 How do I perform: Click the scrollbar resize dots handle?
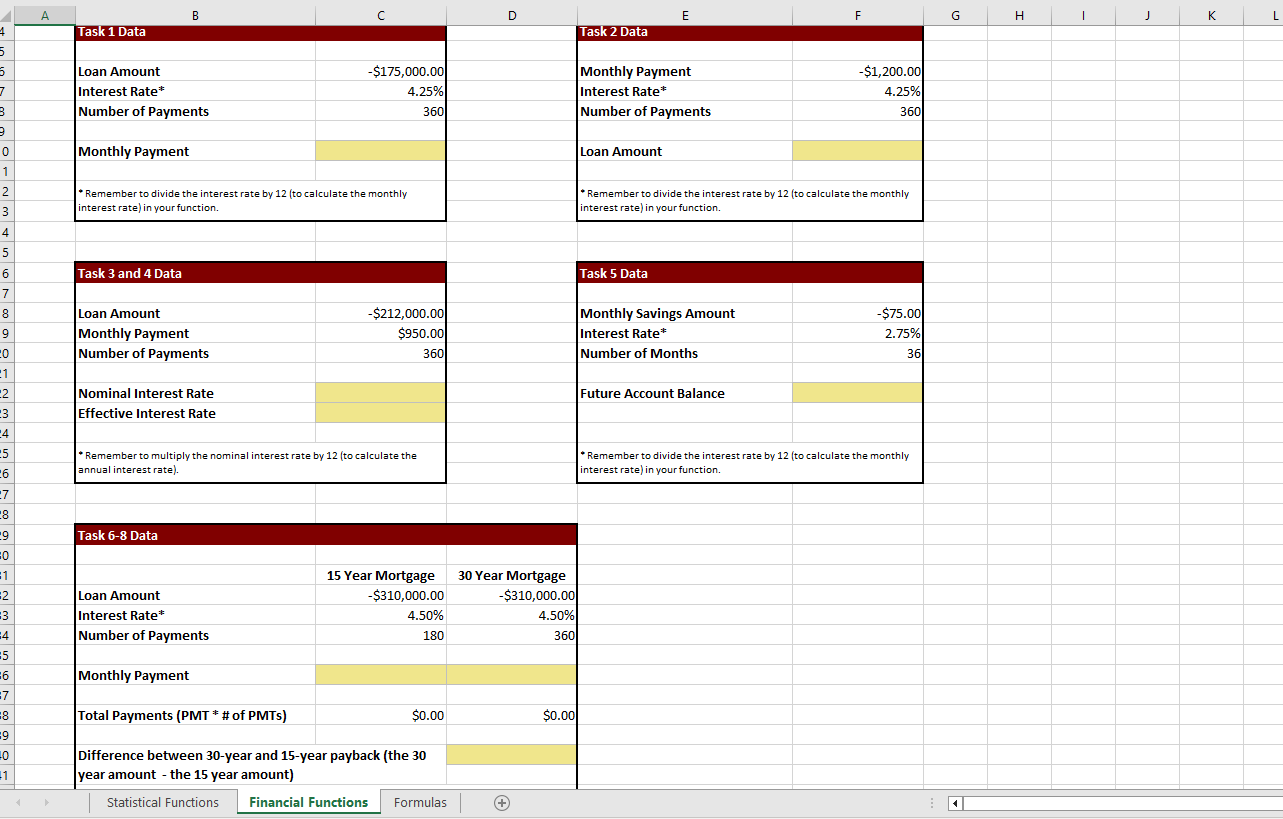pos(931,802)
